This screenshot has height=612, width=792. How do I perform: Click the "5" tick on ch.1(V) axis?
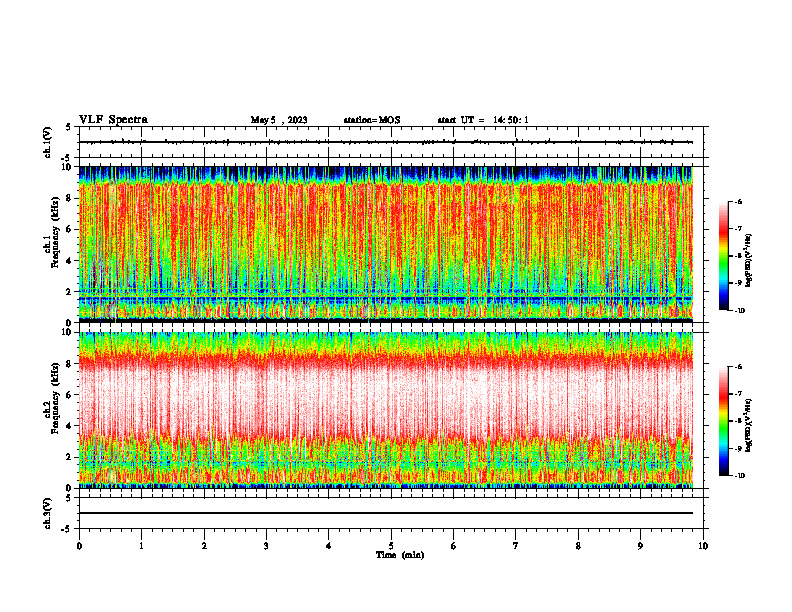pos(69,127)
